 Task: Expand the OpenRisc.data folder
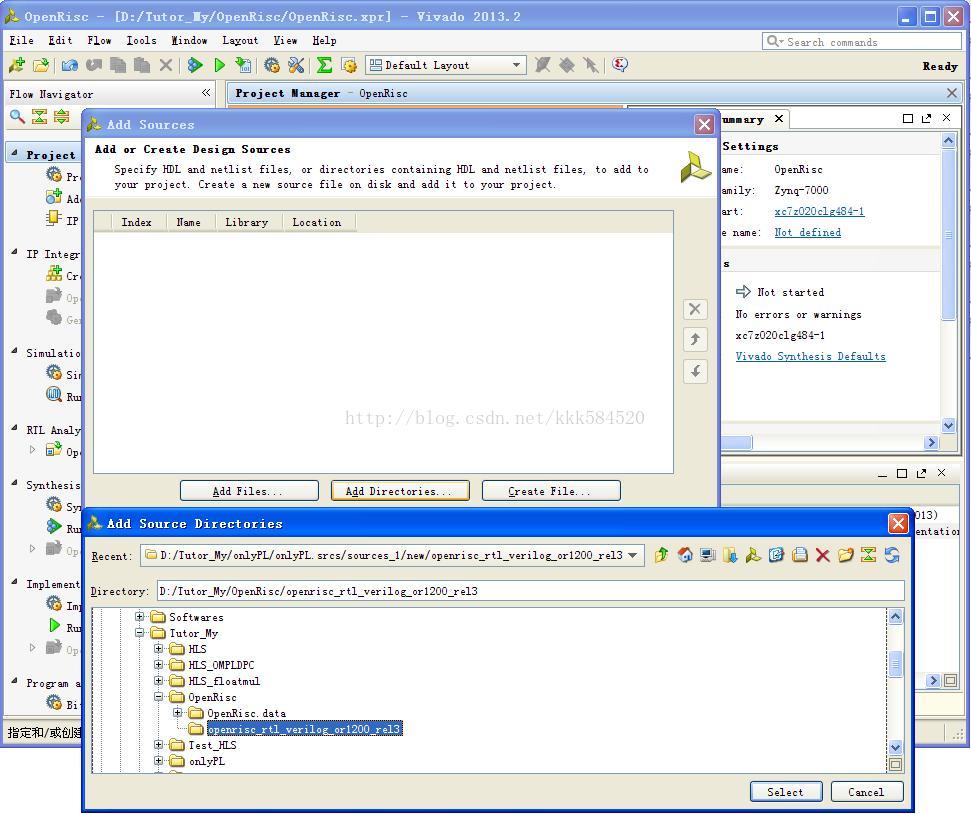pos(178,713)
